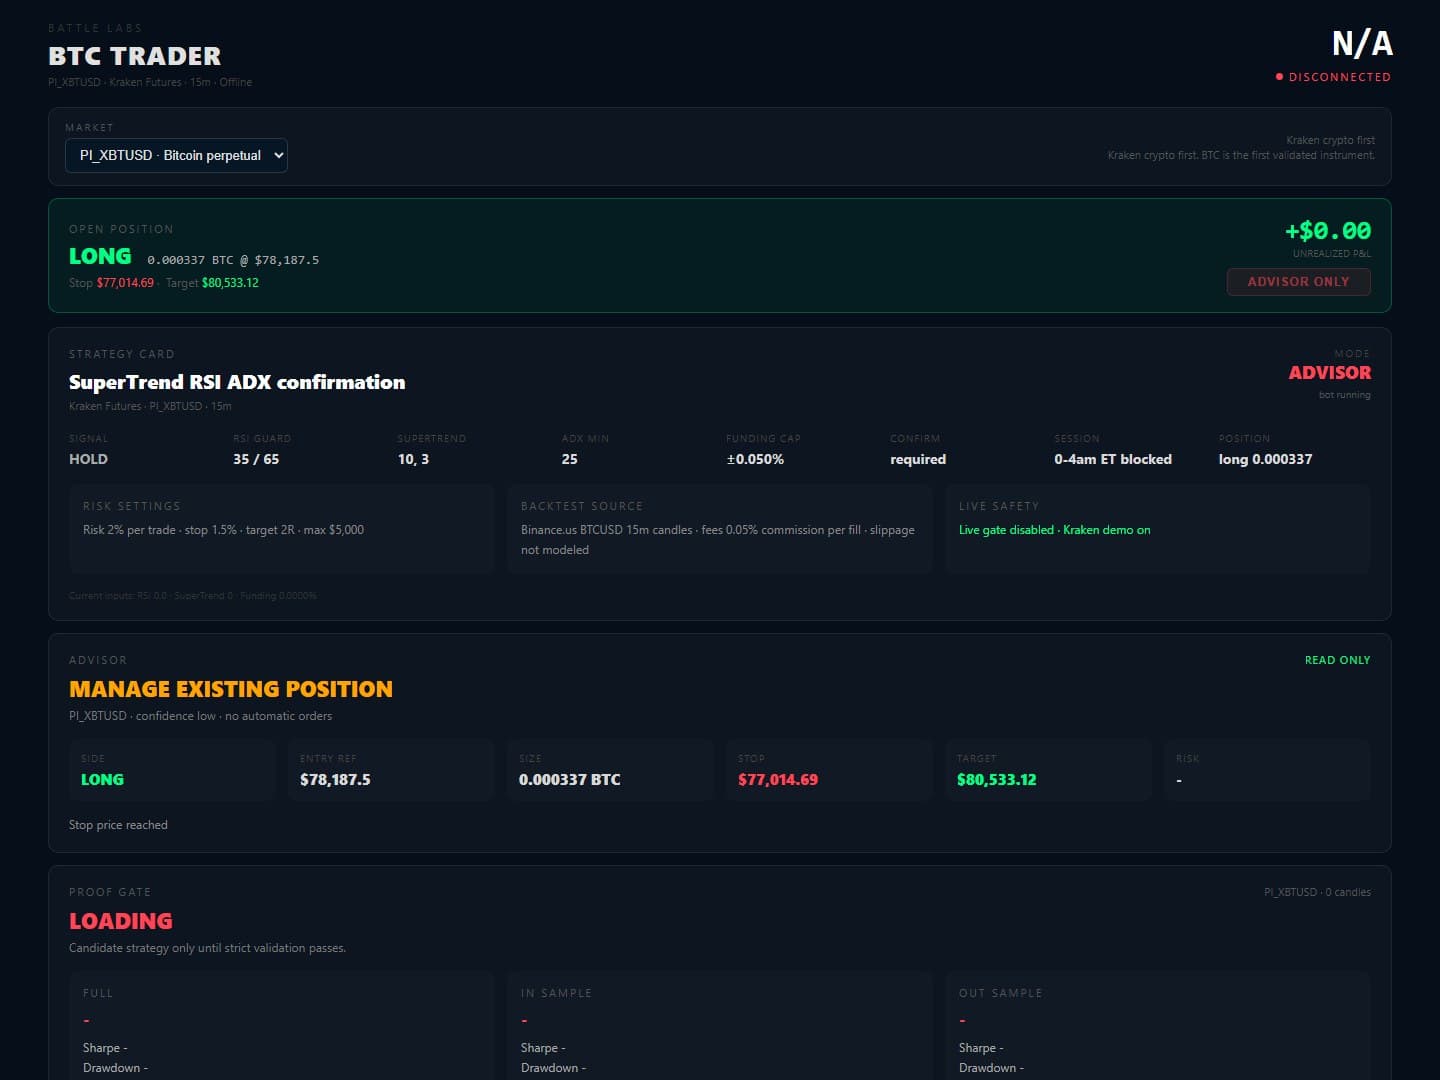Click the HOLD signal value
1440x1080 pixels.
(88, 459)
